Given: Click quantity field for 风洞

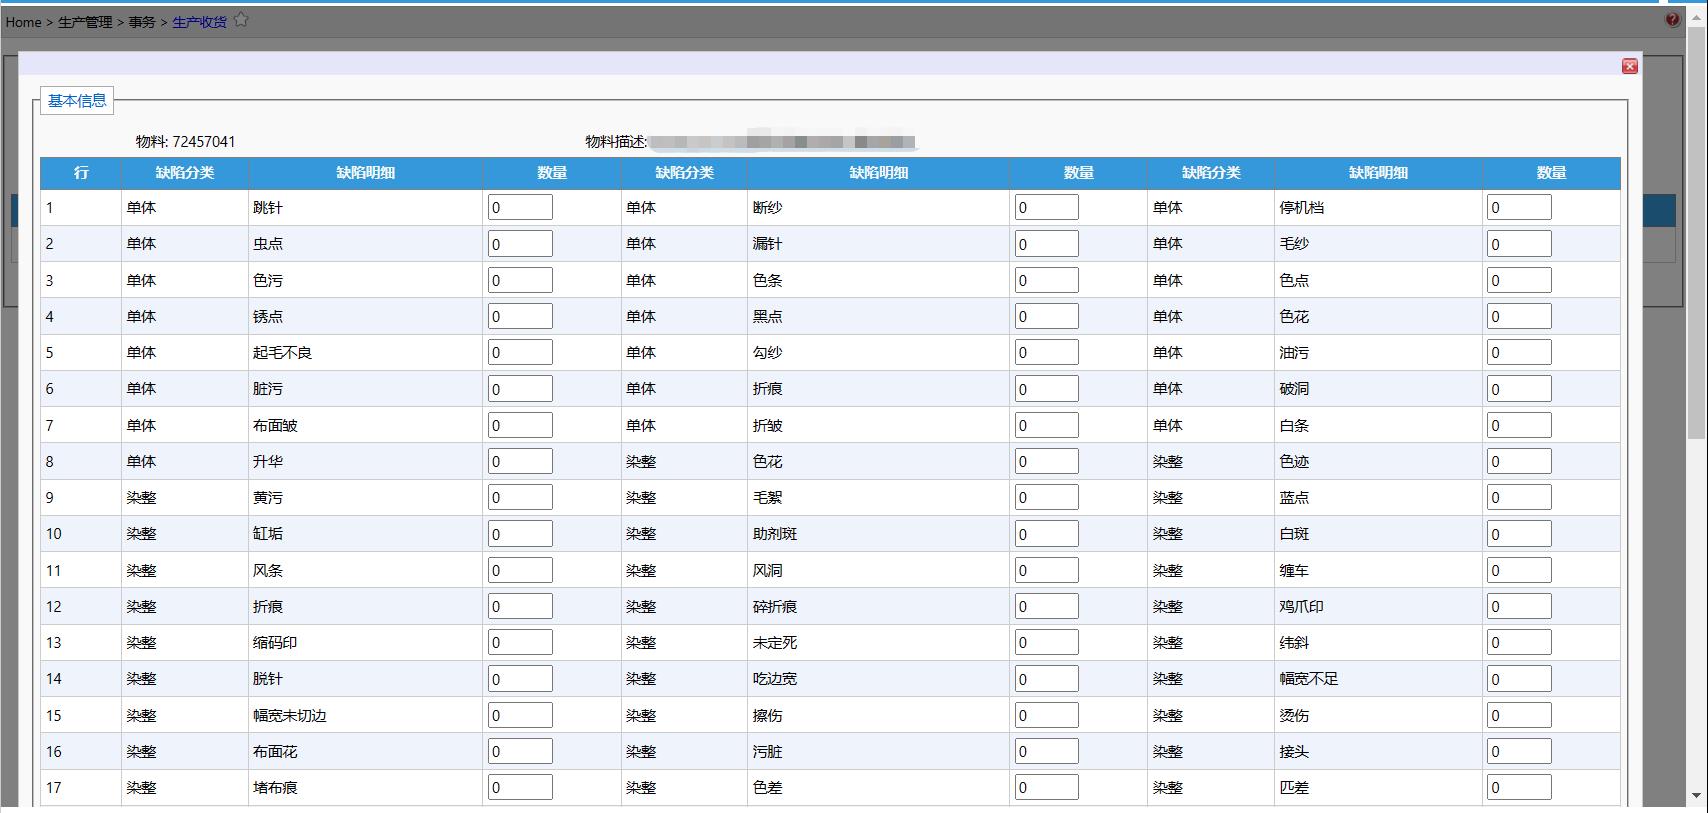Looking at the screenshot, I should (1047, 570).
